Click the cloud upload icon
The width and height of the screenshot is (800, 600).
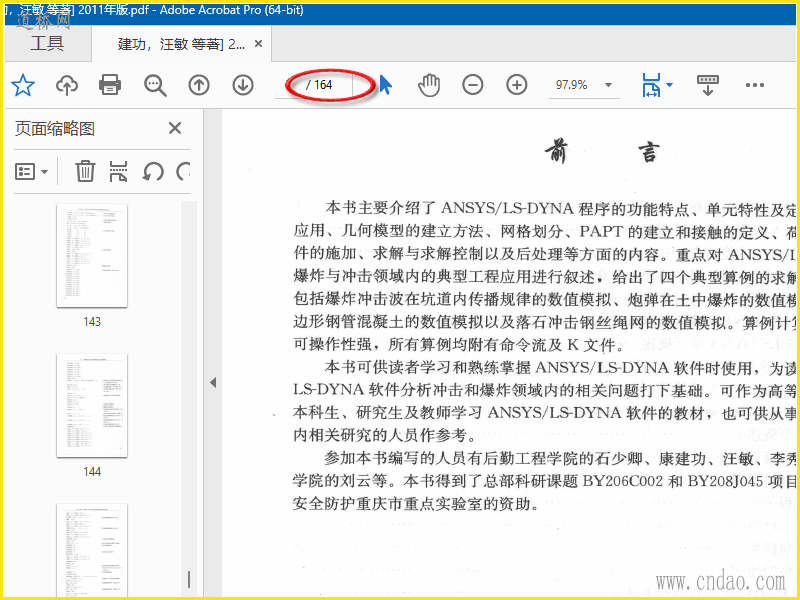tap(67, 85)
